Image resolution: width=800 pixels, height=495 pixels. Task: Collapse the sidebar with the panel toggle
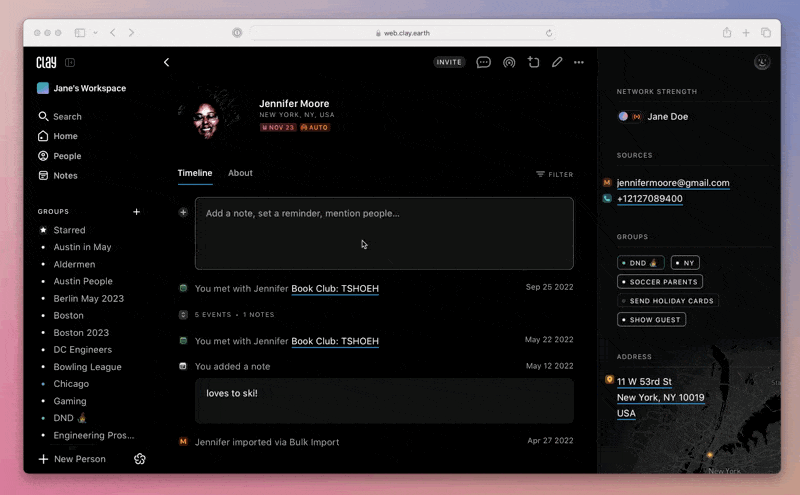coord(70,62)
